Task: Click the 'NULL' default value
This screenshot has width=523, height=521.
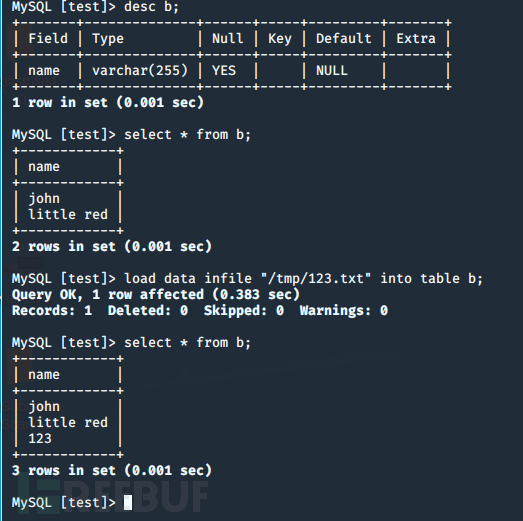Action: click(x=332, y=71)
